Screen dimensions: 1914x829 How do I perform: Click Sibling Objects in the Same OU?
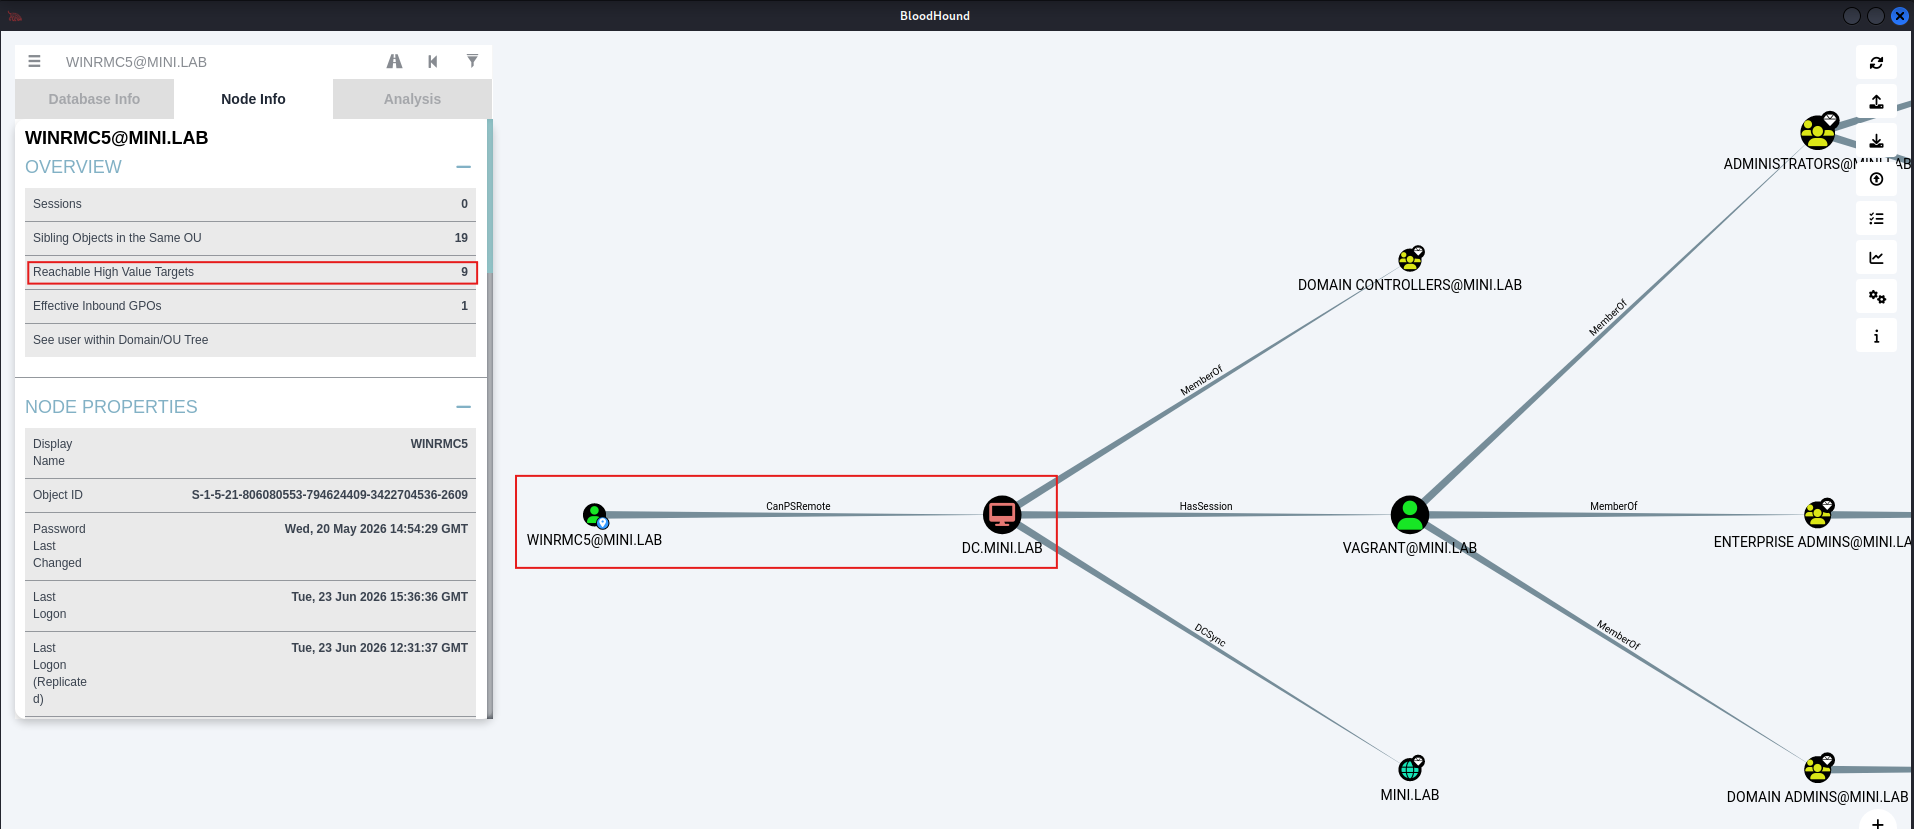tap(250, 238)
